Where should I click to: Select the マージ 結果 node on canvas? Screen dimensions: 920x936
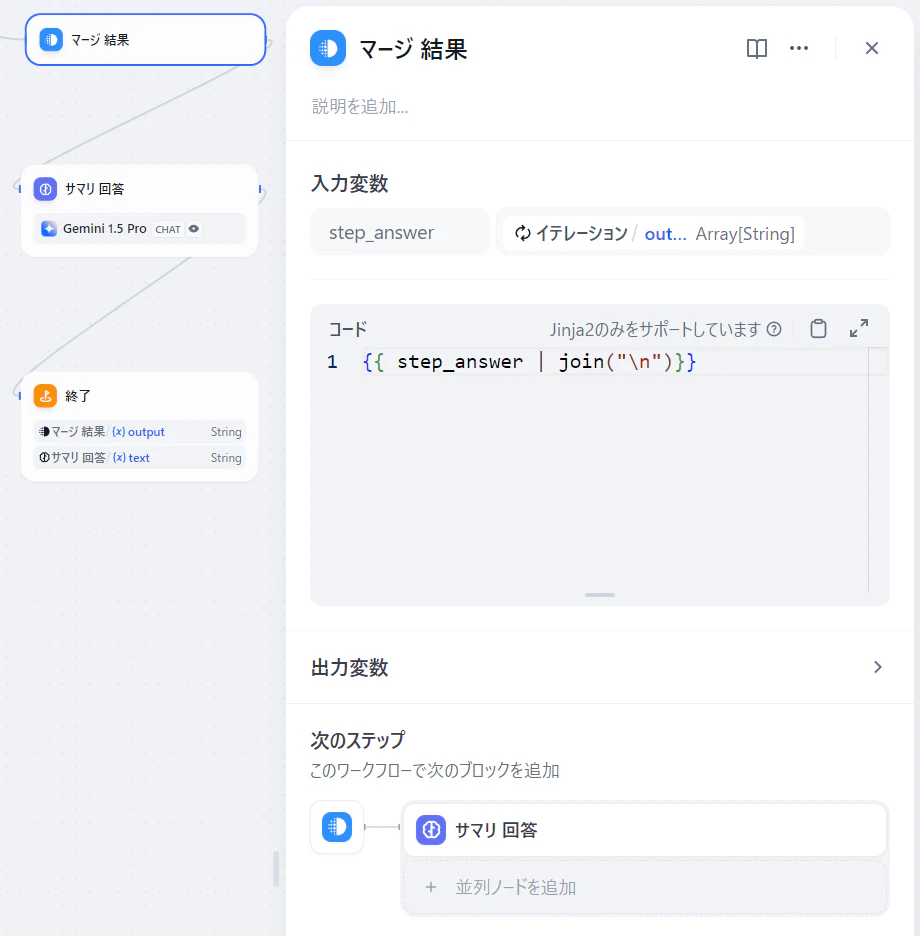click(x=145, y=39)
